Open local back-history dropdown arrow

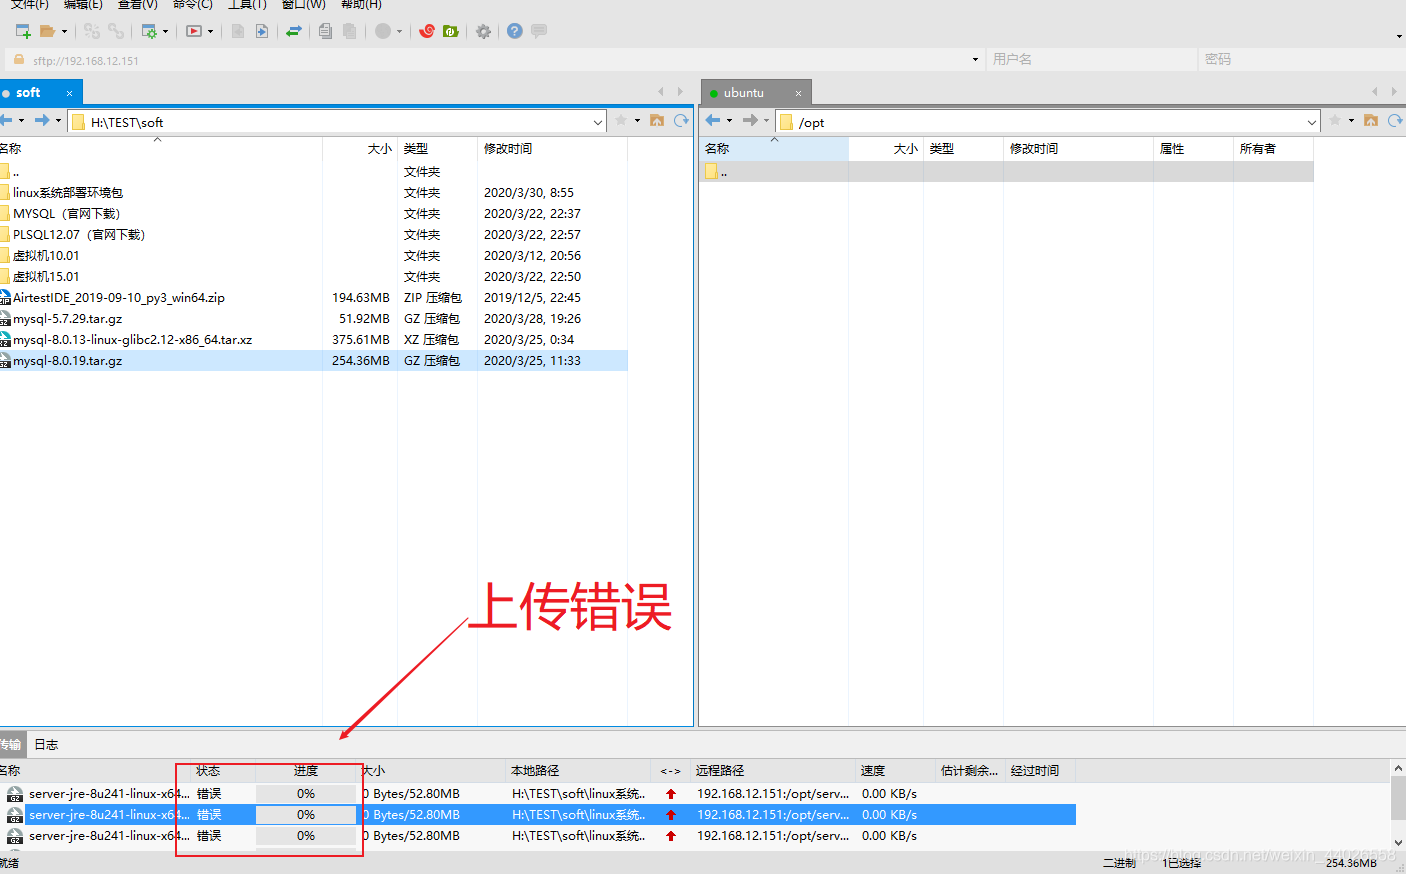coord(22,121)
